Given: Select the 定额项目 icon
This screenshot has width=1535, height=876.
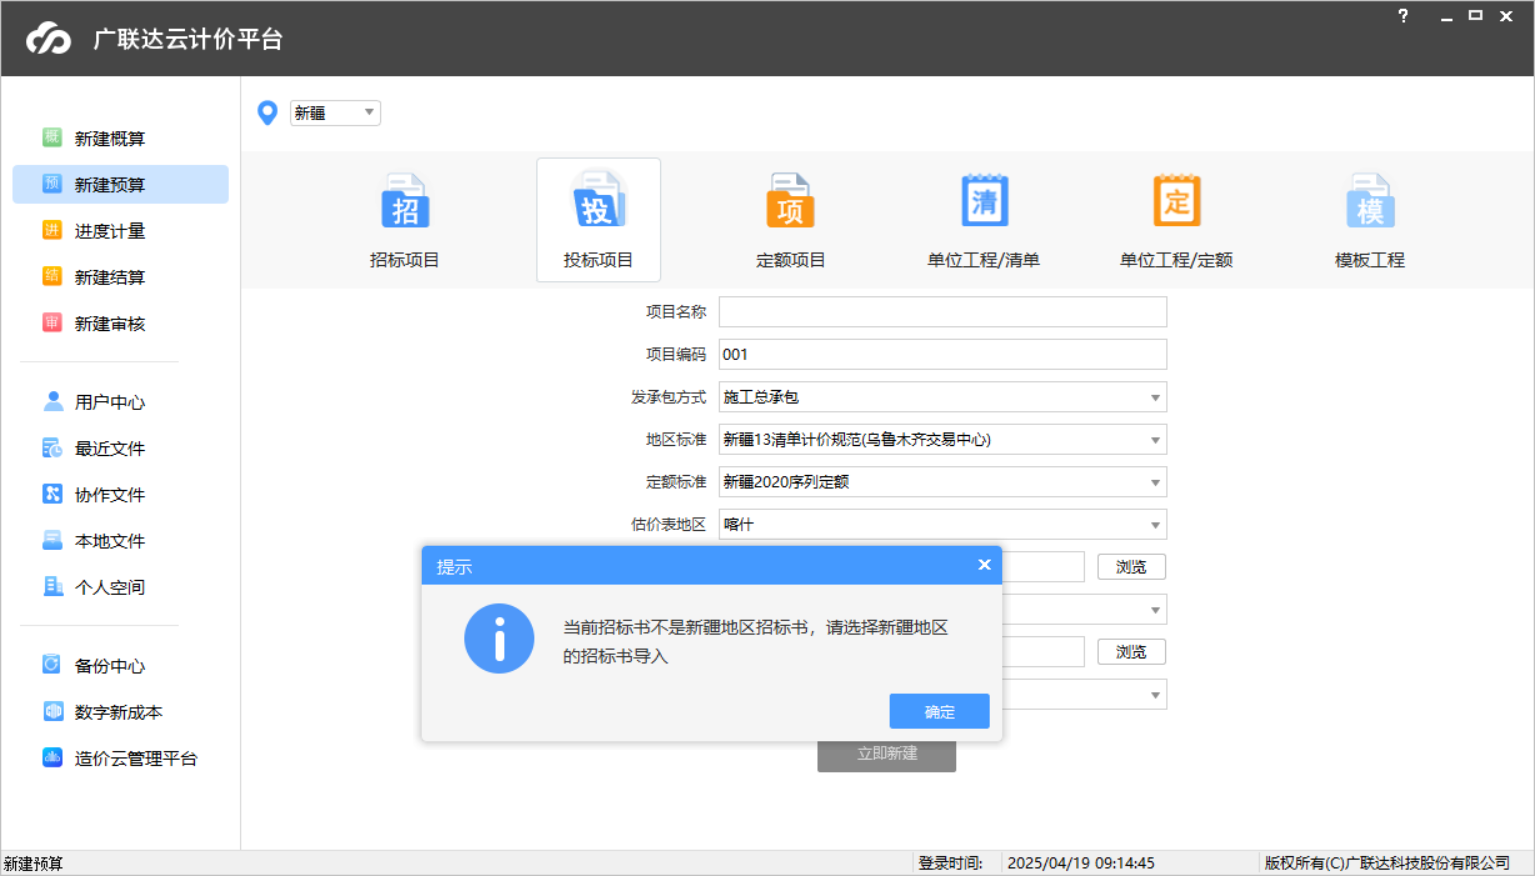Looking at the screenshot, I should (790, 201).
